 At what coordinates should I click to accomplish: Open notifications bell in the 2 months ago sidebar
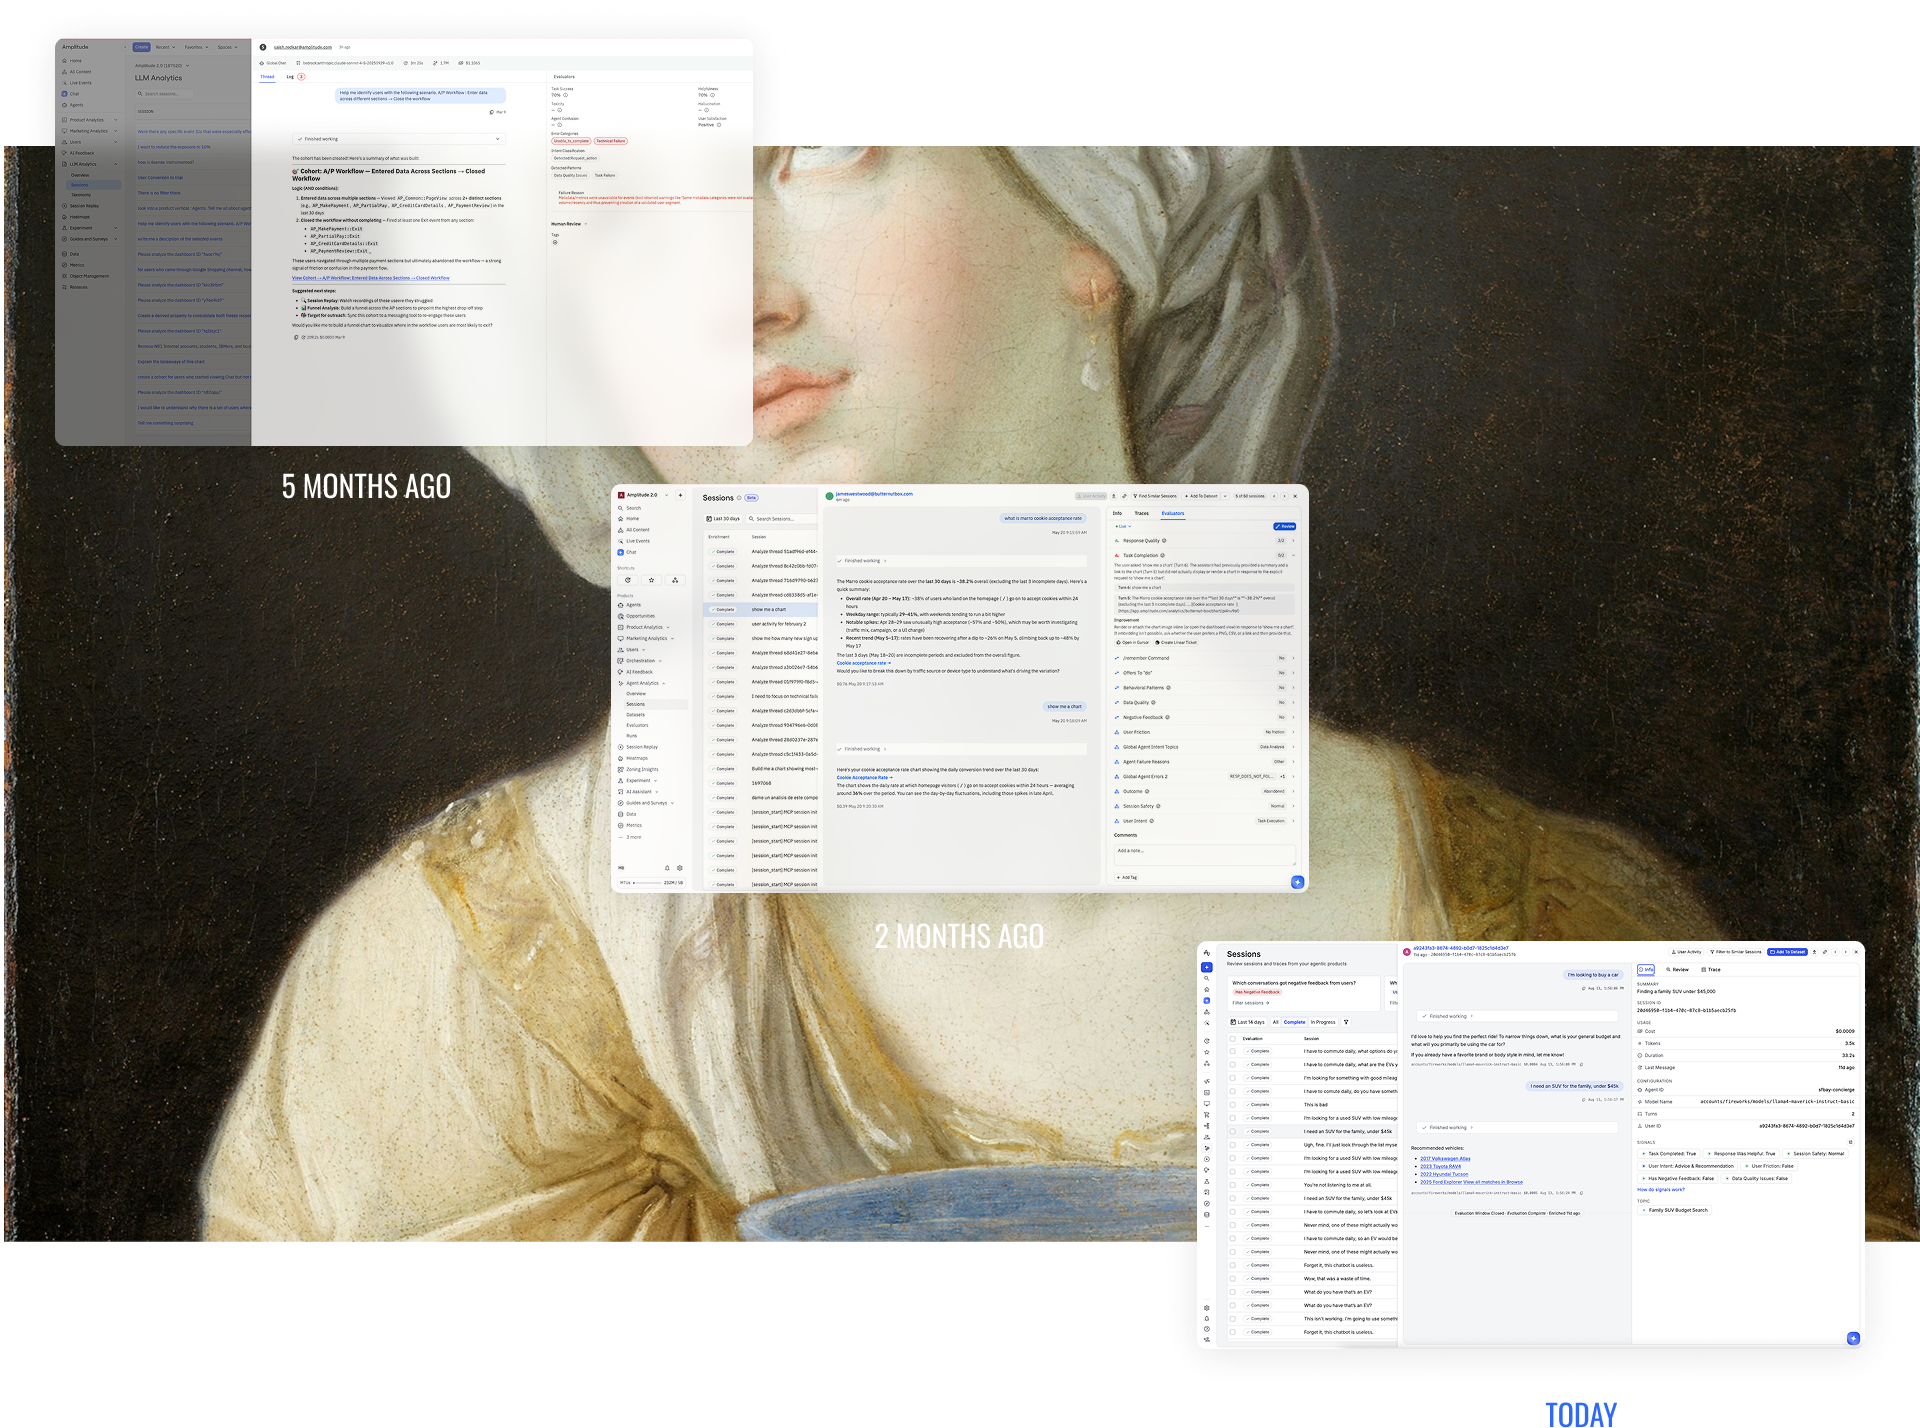pyautogui.click(x=667, y=868)
